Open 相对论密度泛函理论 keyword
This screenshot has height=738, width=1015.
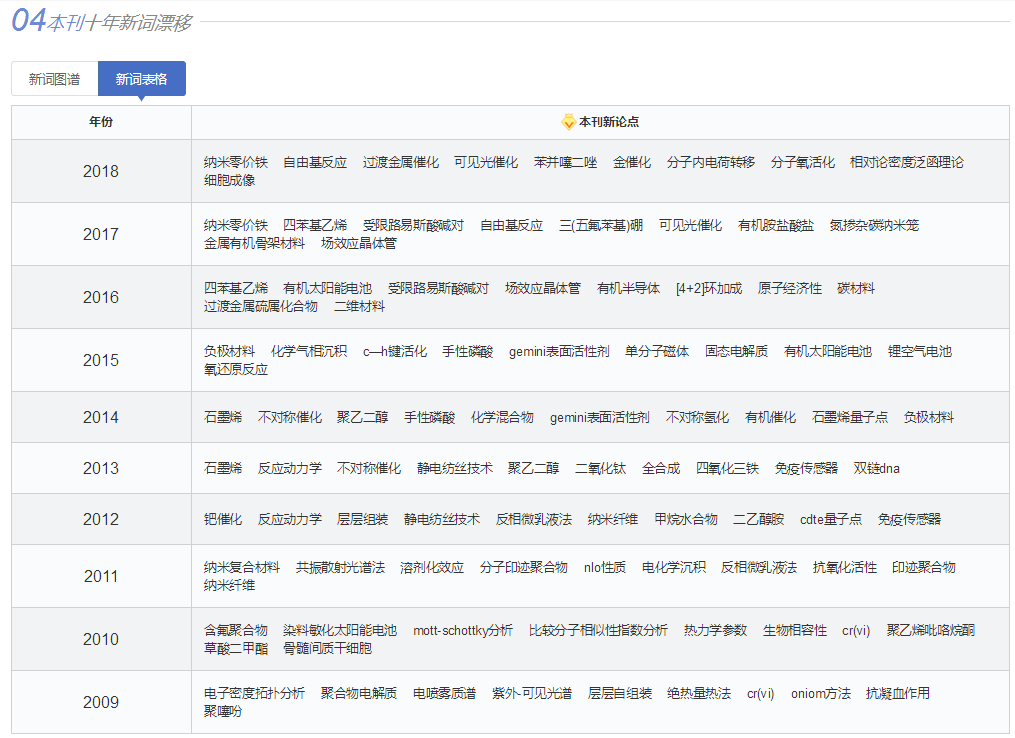[906, 162]
